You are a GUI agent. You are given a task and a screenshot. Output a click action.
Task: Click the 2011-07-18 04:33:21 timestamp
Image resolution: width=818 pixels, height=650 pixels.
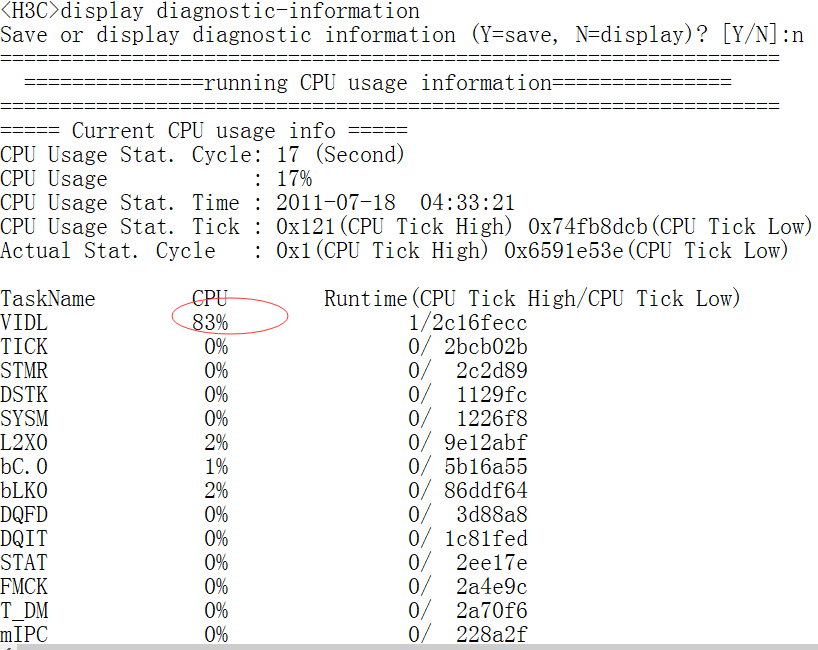coord(396,203)
